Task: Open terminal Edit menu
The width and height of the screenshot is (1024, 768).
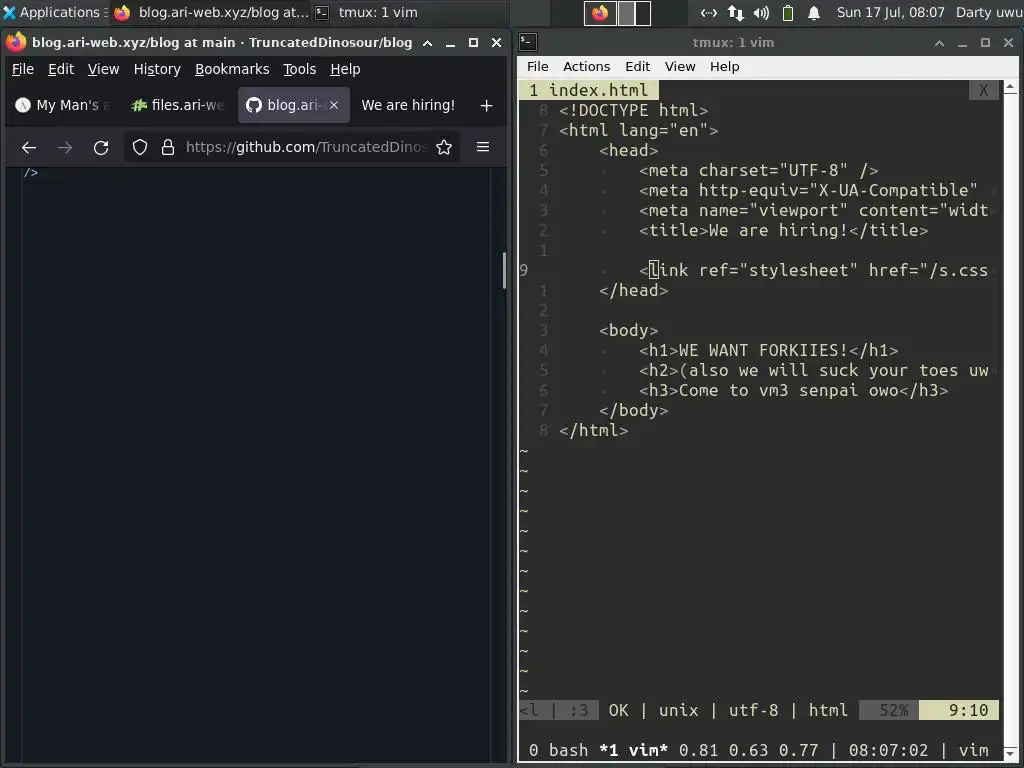Action: [x=637, y=67]
